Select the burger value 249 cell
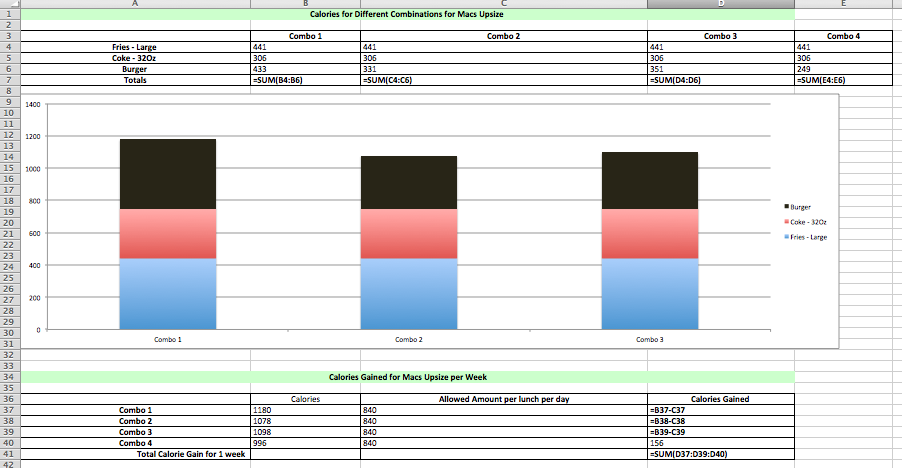Image resolution: width=902 pixels, height=468 pixels. [843, 69]
